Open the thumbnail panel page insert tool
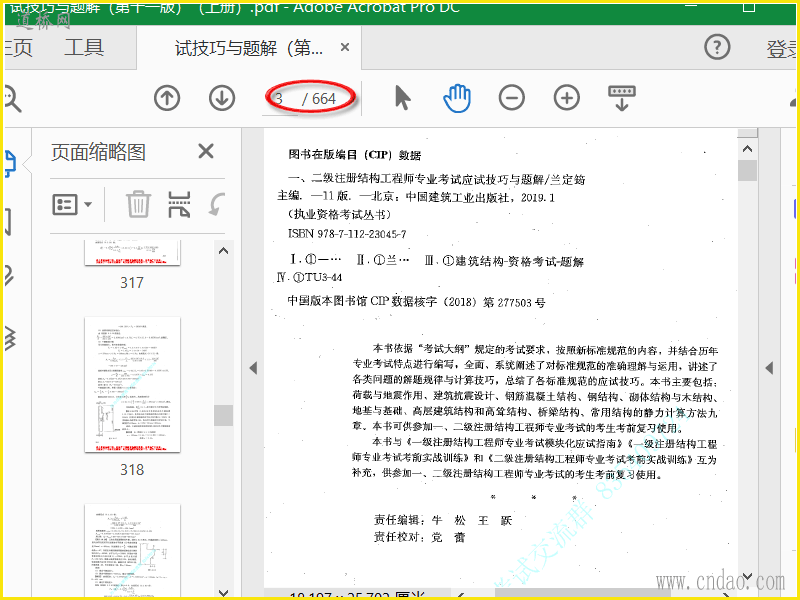The width and height of the screenshot is (800, 600). (x=179, y=205)
